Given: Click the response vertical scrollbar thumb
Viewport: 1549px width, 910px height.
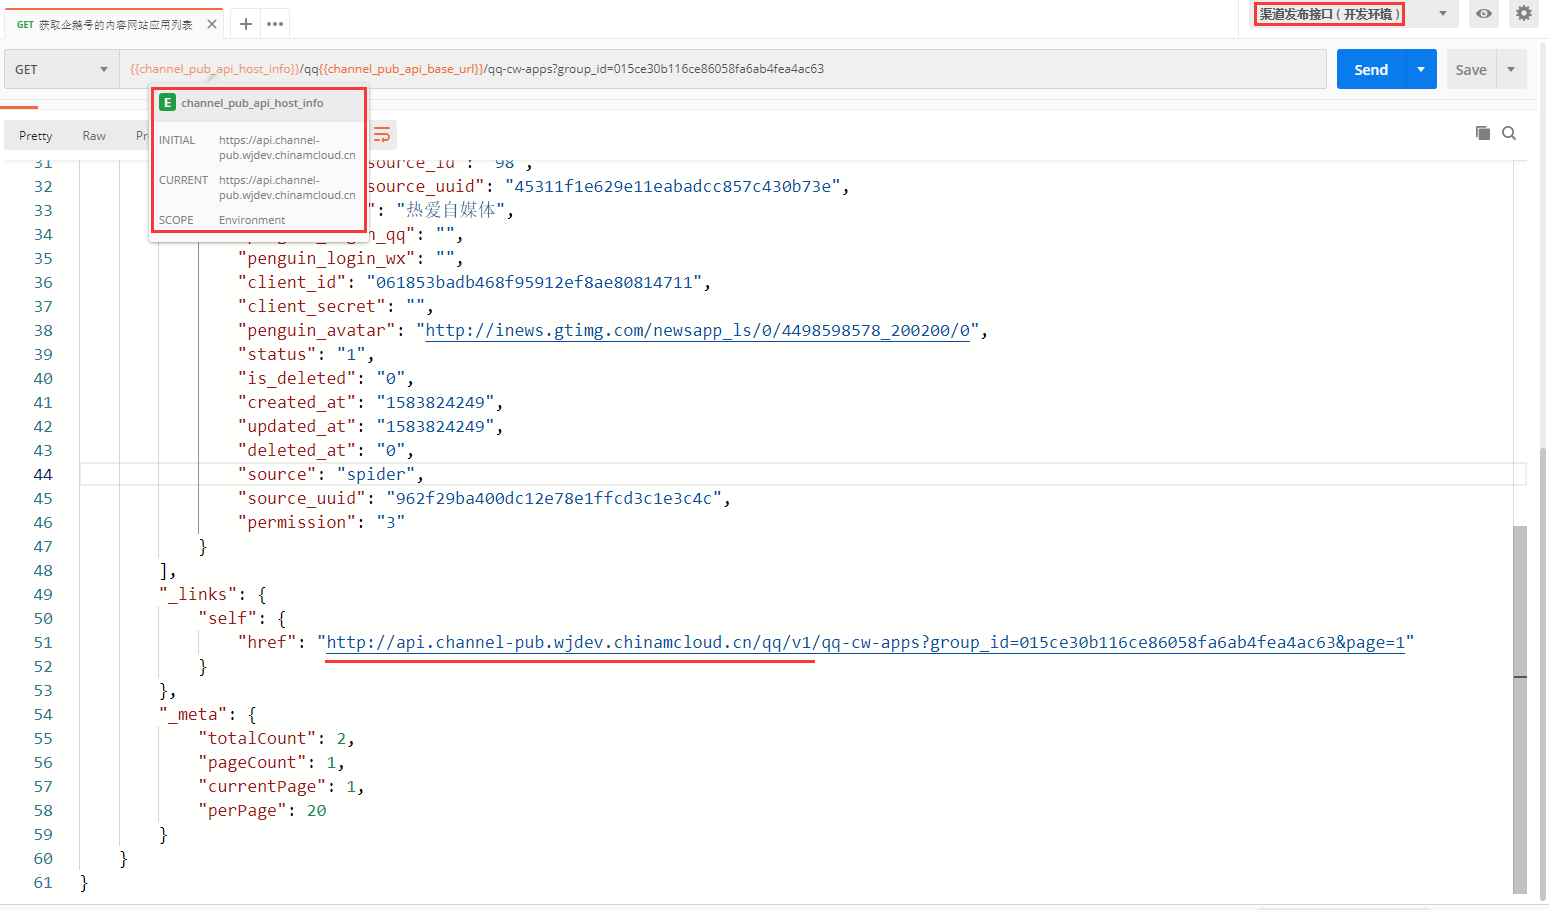Looking at the screenshot, I should [x=1520, y=600].
